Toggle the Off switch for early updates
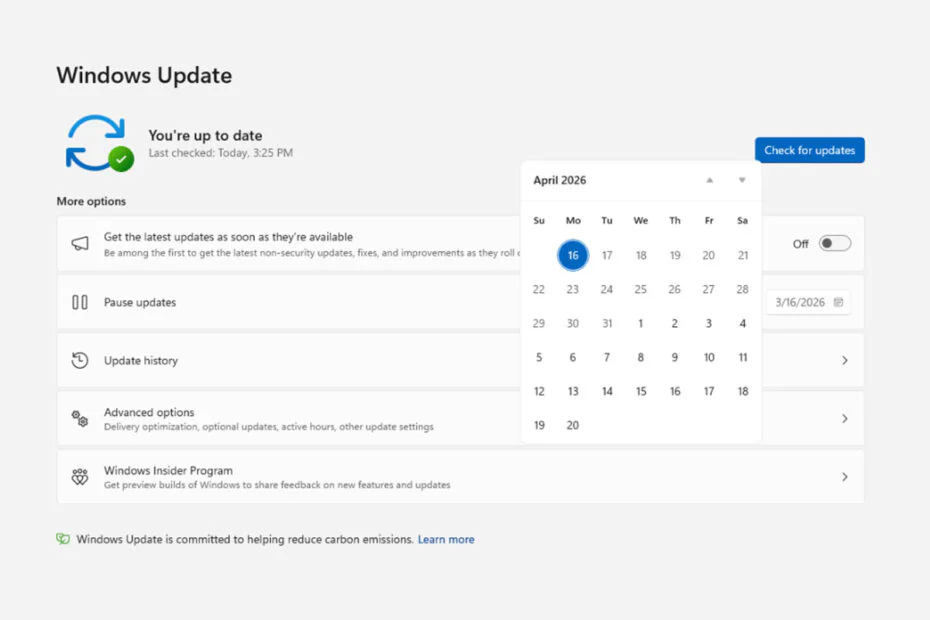This screenshot has width=930, height=620. tap(833, 243)
